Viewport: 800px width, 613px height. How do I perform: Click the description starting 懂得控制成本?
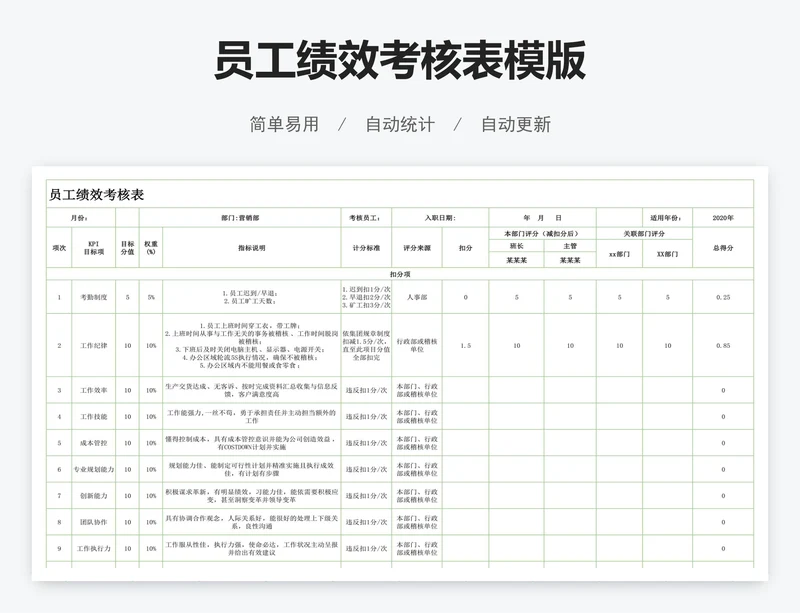pos(252,443)
